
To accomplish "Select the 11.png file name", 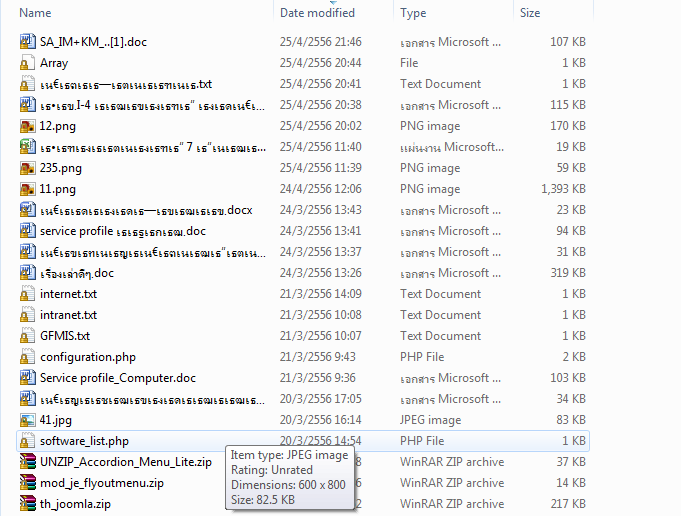I will [57, 189].
